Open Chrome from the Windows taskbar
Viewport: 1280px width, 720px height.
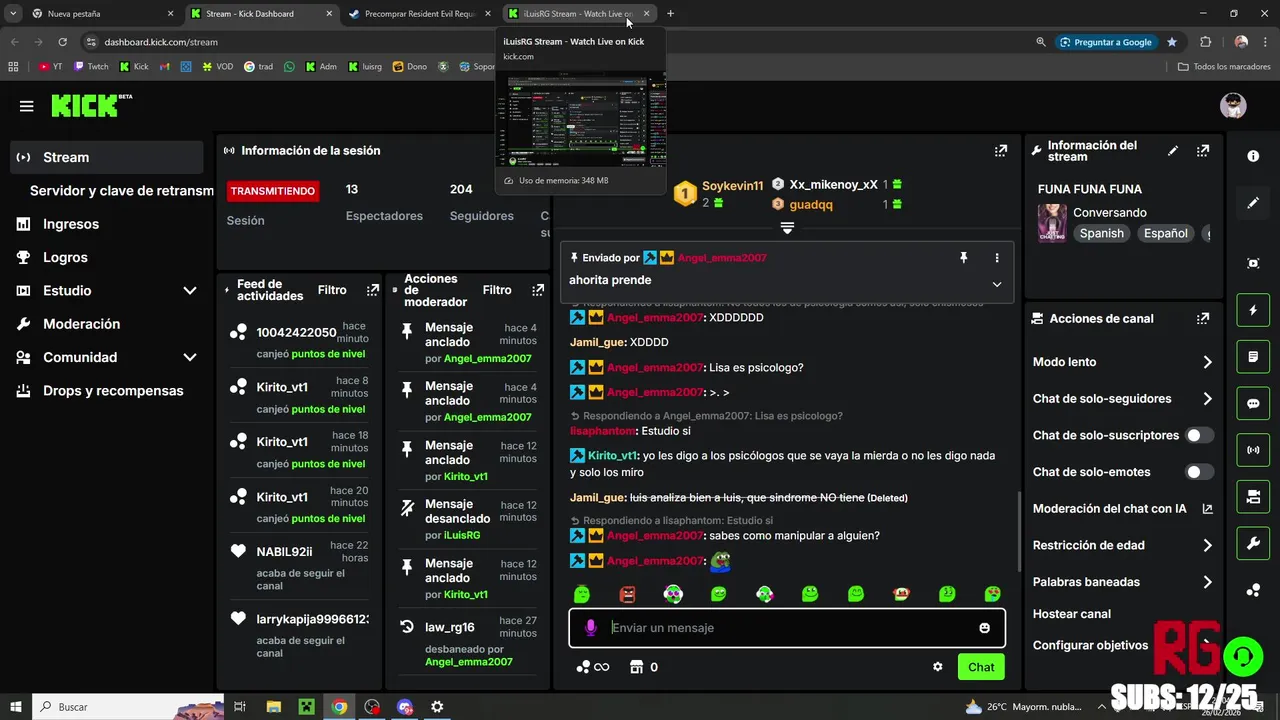click(x=339, y=706)
